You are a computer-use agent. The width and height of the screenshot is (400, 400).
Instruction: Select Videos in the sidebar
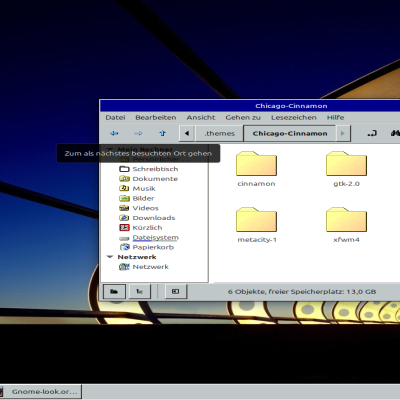[x=139, y=208]
